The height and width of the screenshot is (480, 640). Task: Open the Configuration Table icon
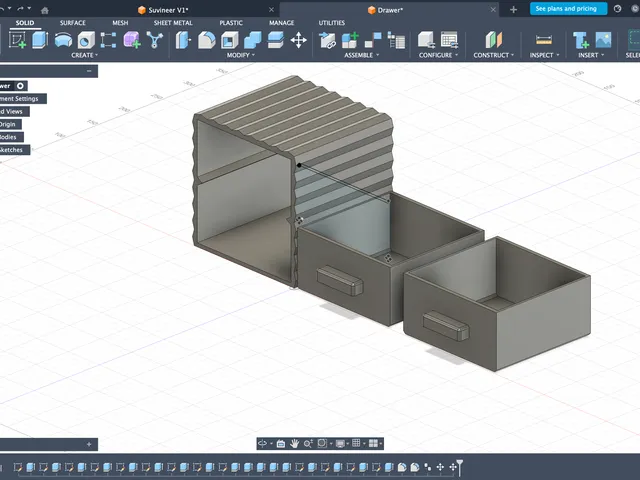click(x=449, y=40)
